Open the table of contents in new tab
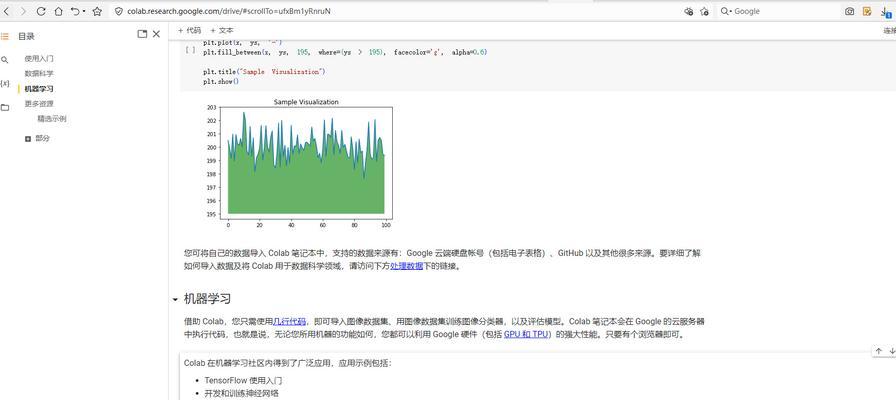 pyautogui.click(x=142, y=34)
